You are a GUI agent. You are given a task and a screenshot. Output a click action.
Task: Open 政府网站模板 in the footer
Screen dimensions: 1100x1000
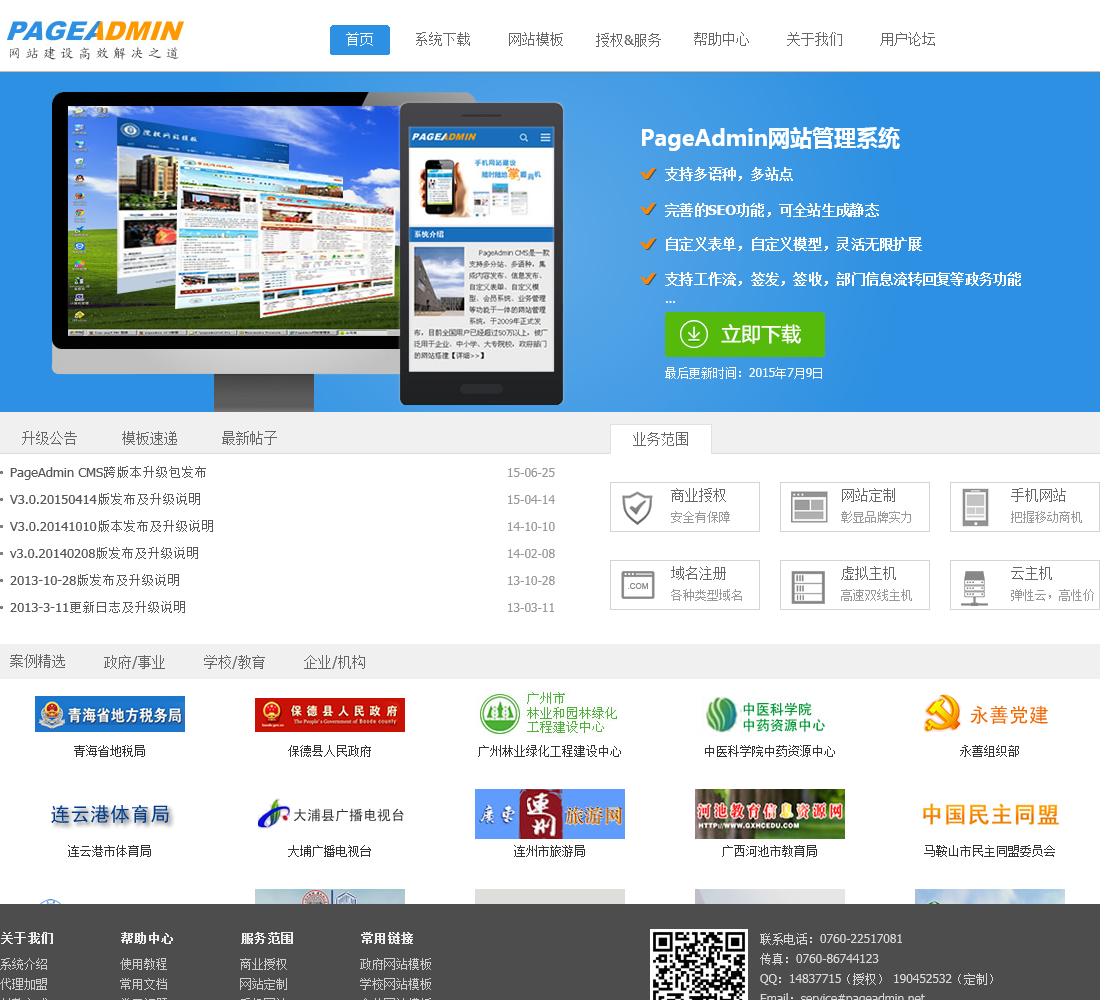(x=396, y=964)
